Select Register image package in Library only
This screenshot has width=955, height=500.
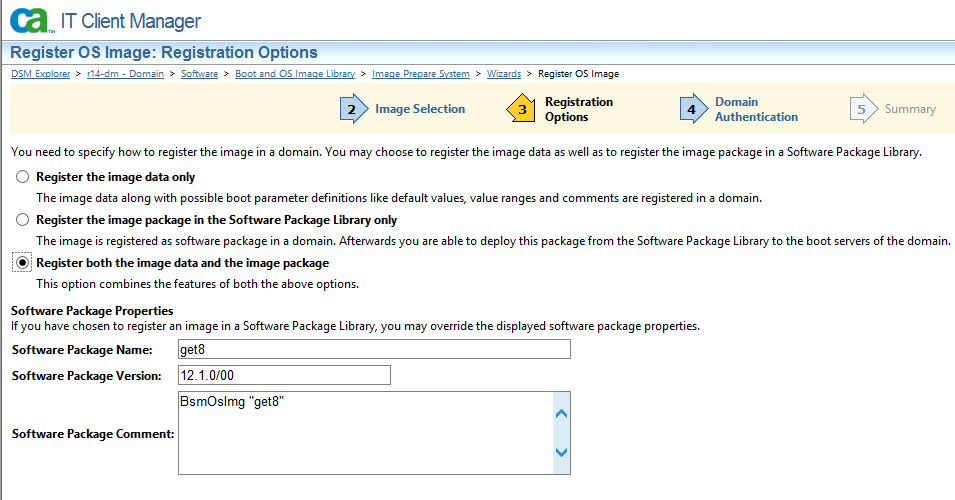(x=23, y=220)
